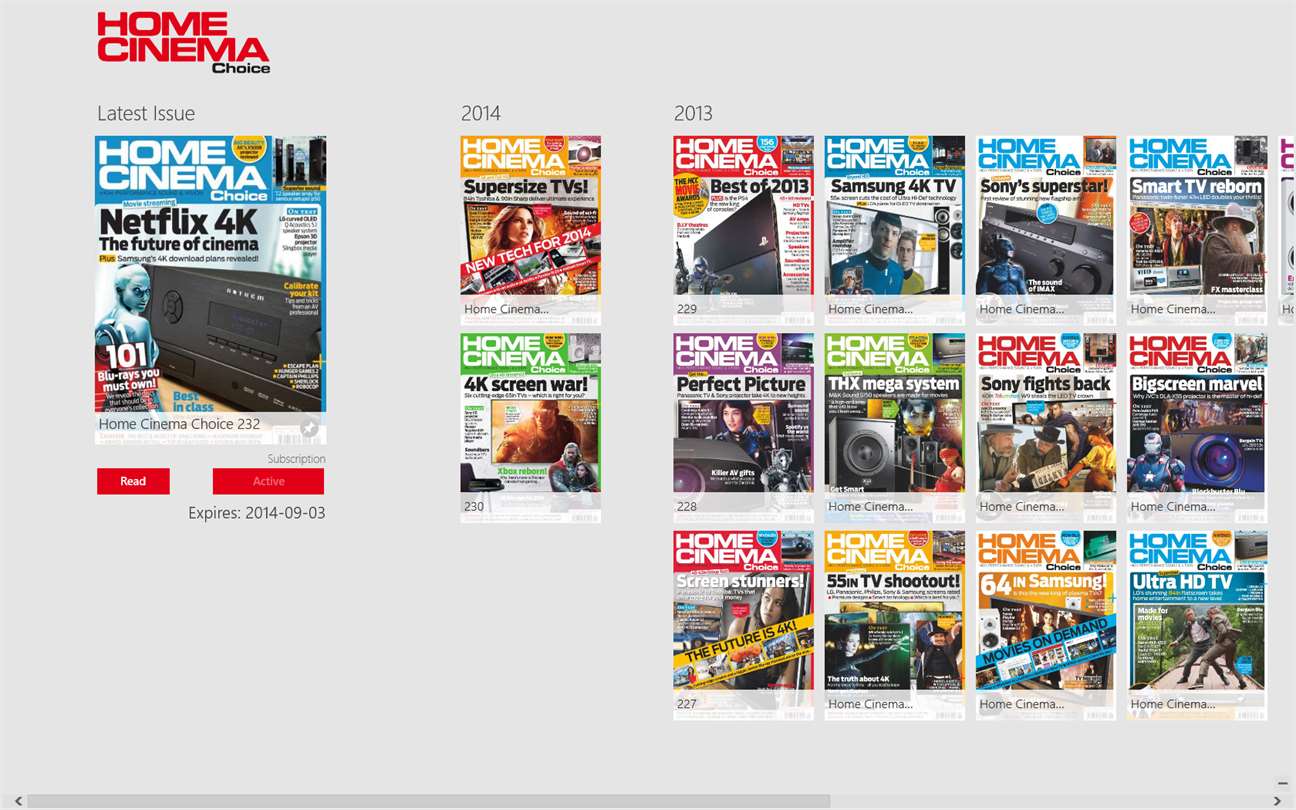Viewport: 1296px width, 810px height.
Task: Open the Netflix 4K latest issue cover
Action: [210, 290]
